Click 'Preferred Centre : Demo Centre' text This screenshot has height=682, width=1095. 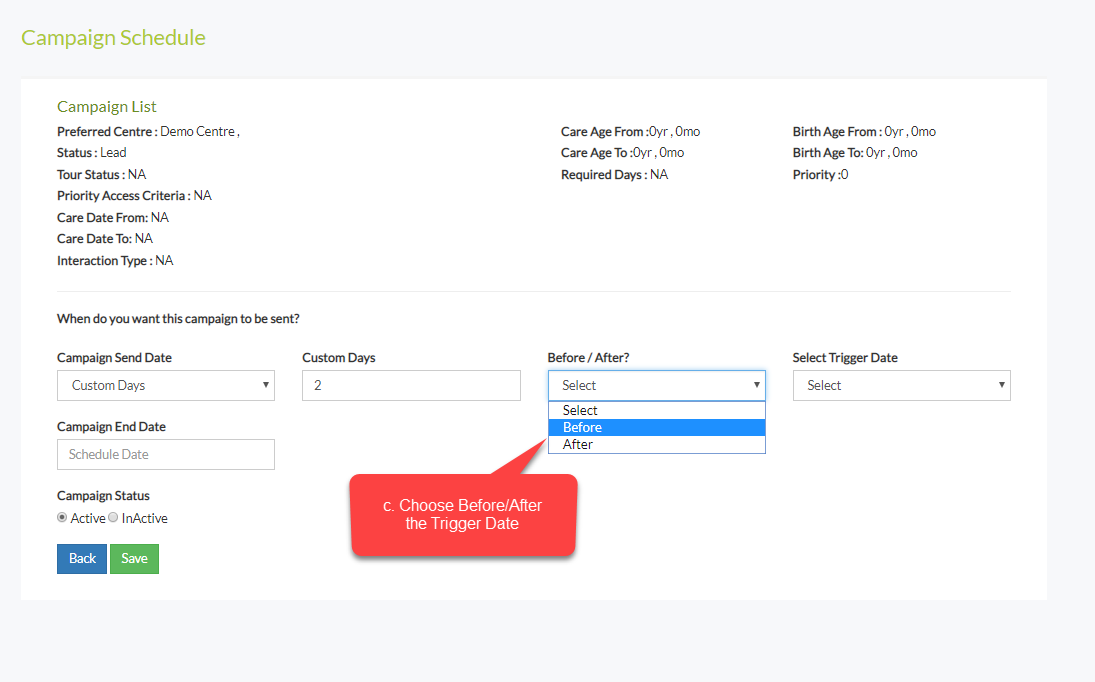(148, 131)
